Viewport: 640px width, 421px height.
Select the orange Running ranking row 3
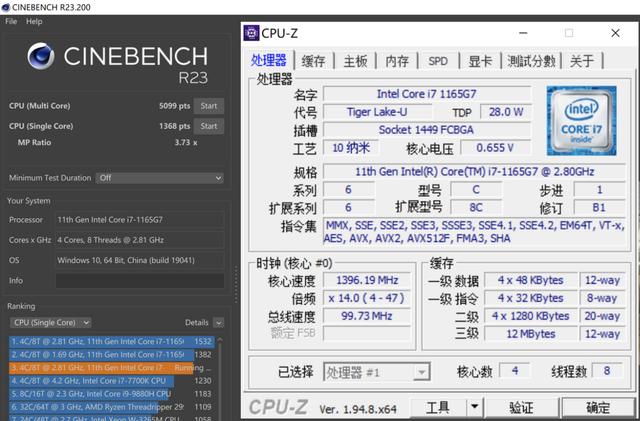tap(111, 368)
